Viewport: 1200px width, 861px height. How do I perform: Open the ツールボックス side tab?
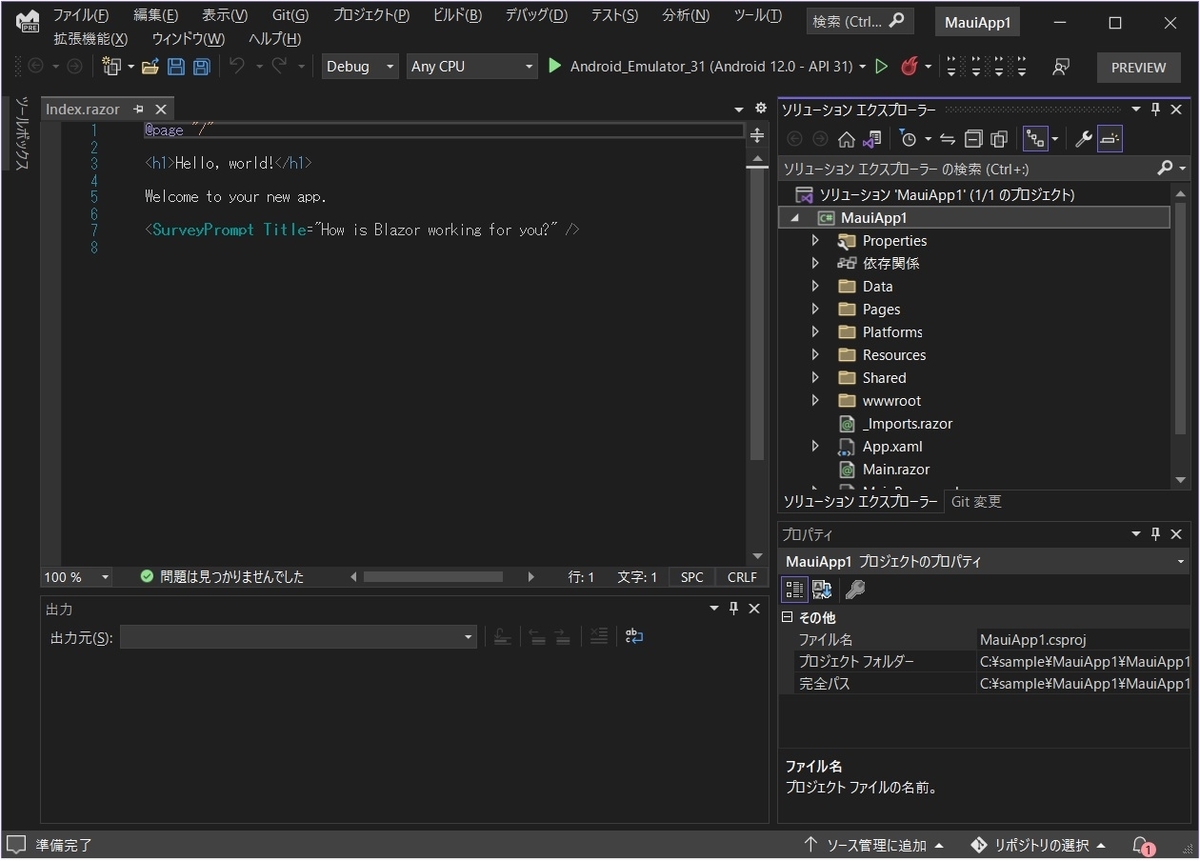coord(23,135)
